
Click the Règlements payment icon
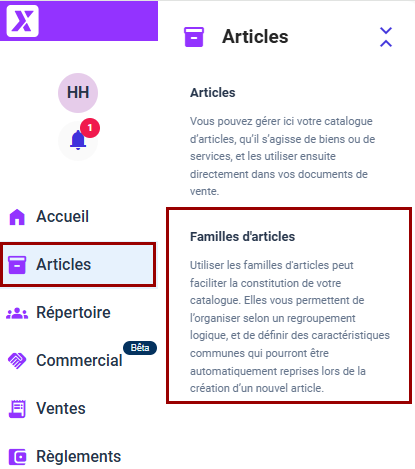(18, 457)
